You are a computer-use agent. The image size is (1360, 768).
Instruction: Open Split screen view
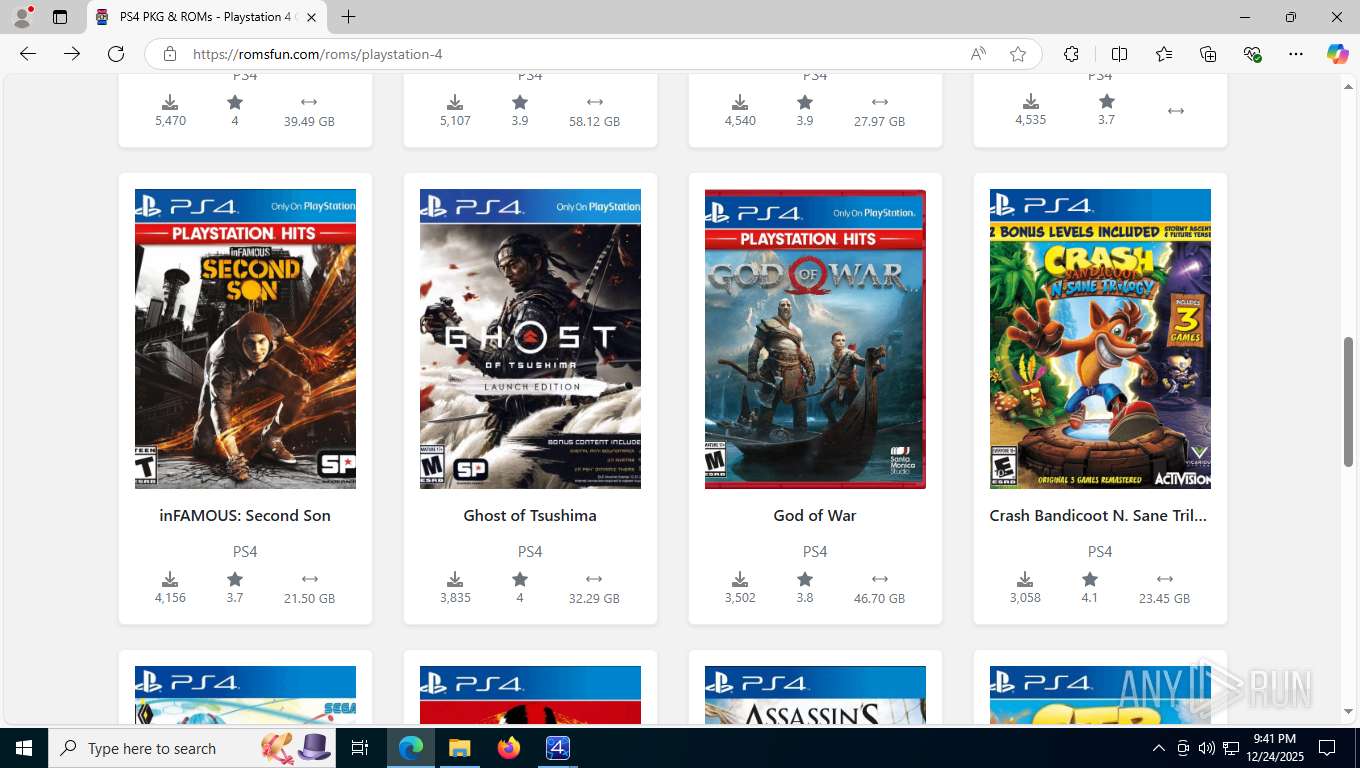(1119, 54)
